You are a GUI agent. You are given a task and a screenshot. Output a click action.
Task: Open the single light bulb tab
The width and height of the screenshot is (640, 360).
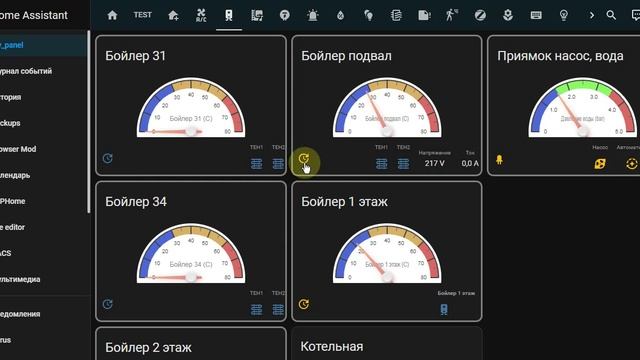point(564,16)
